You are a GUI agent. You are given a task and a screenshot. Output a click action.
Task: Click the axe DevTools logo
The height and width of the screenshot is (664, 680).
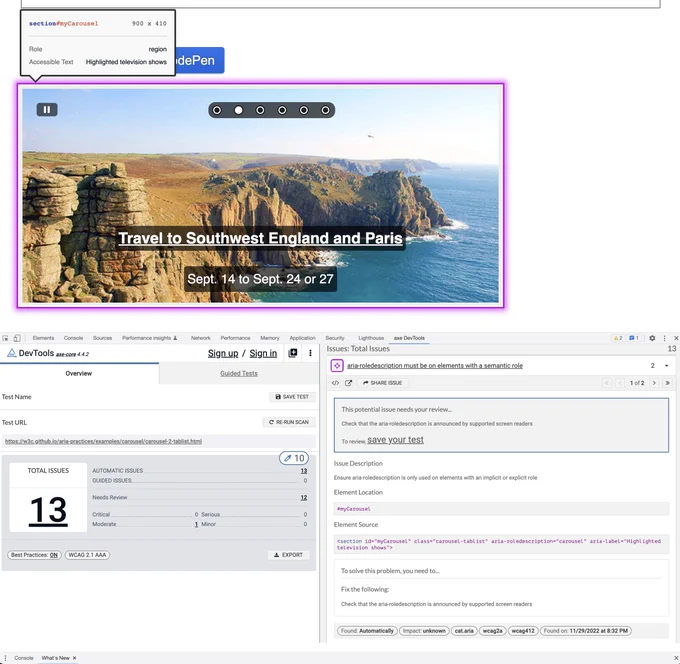click(11, 353)
